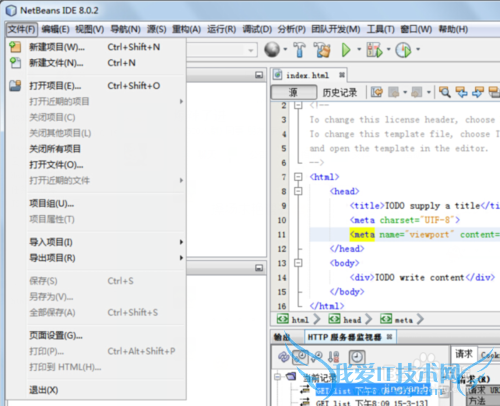Minimize the lower left panel
This screenshot has height=406, width=500.
[259, 268]
